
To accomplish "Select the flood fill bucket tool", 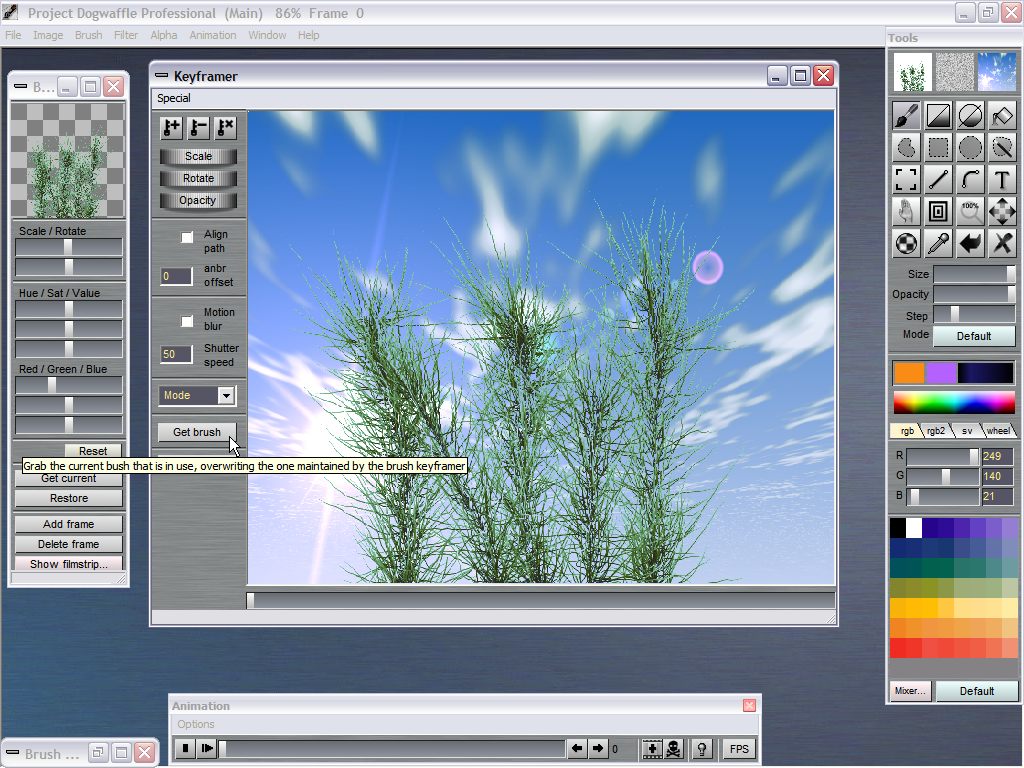I will coord(1002,116).
